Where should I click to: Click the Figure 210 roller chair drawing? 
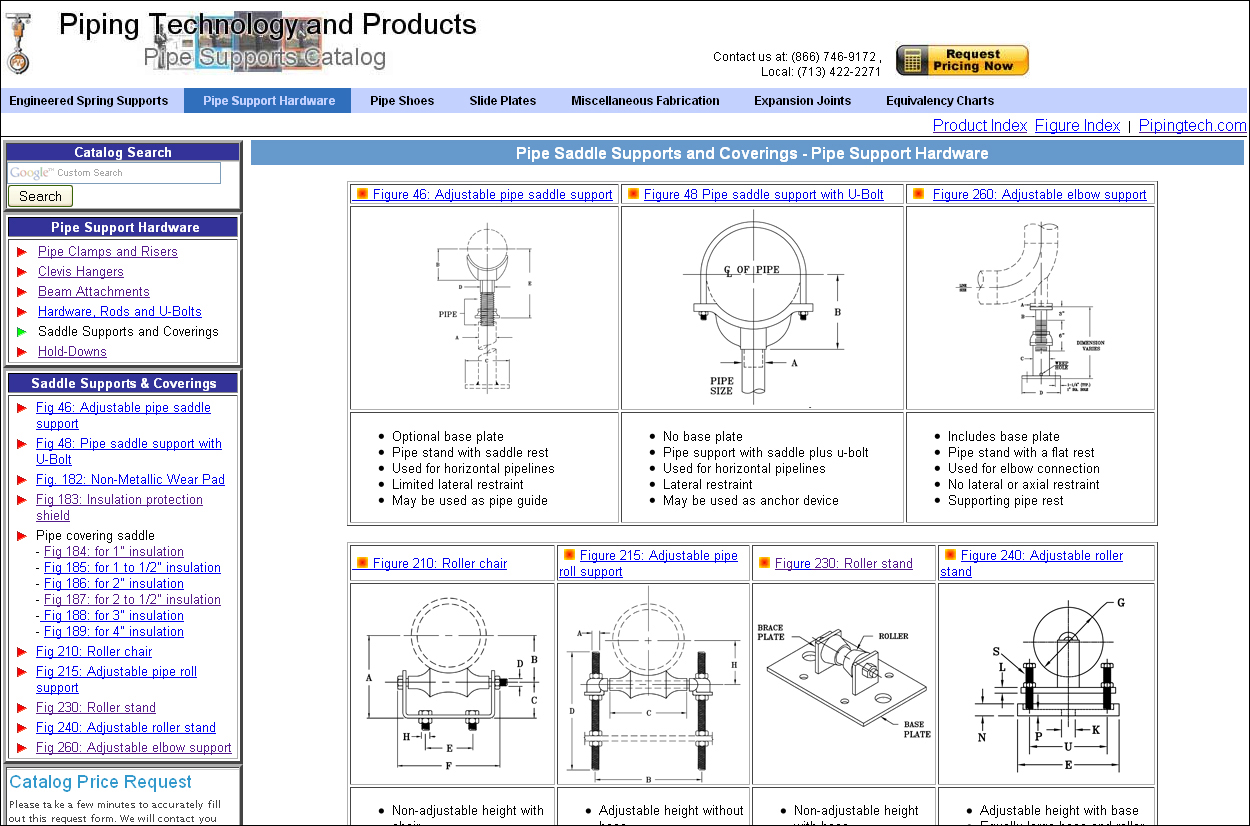pos(452,684)
